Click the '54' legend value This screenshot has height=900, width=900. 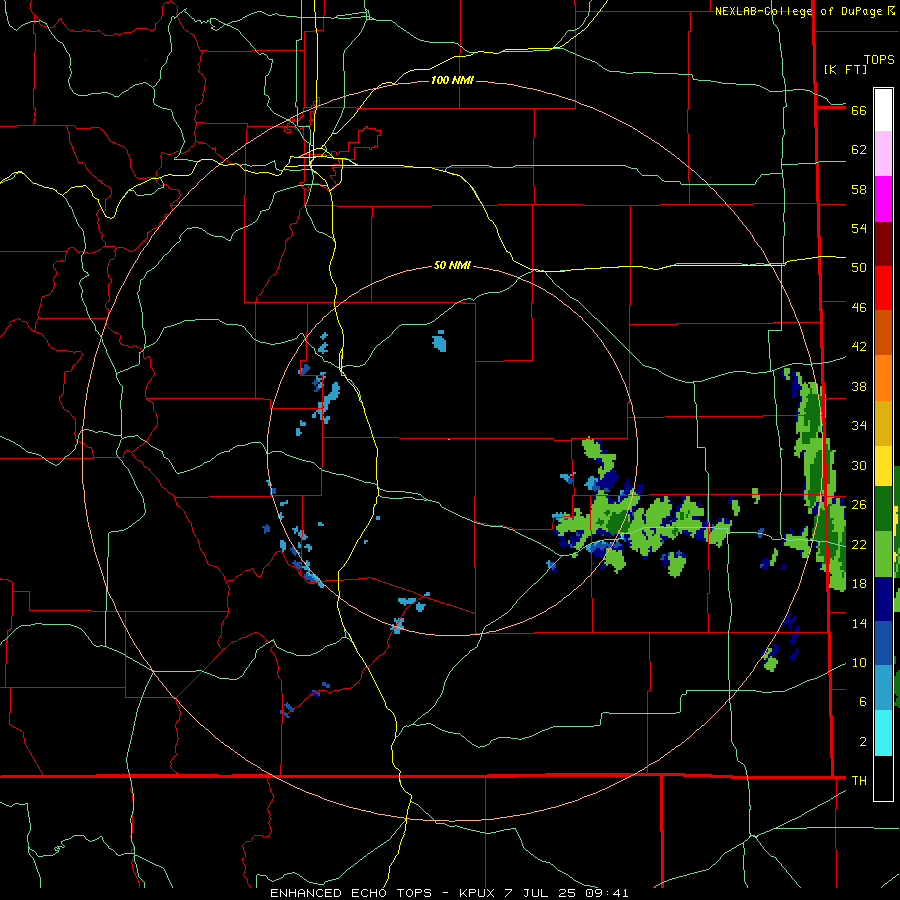[x=859, y=228]
